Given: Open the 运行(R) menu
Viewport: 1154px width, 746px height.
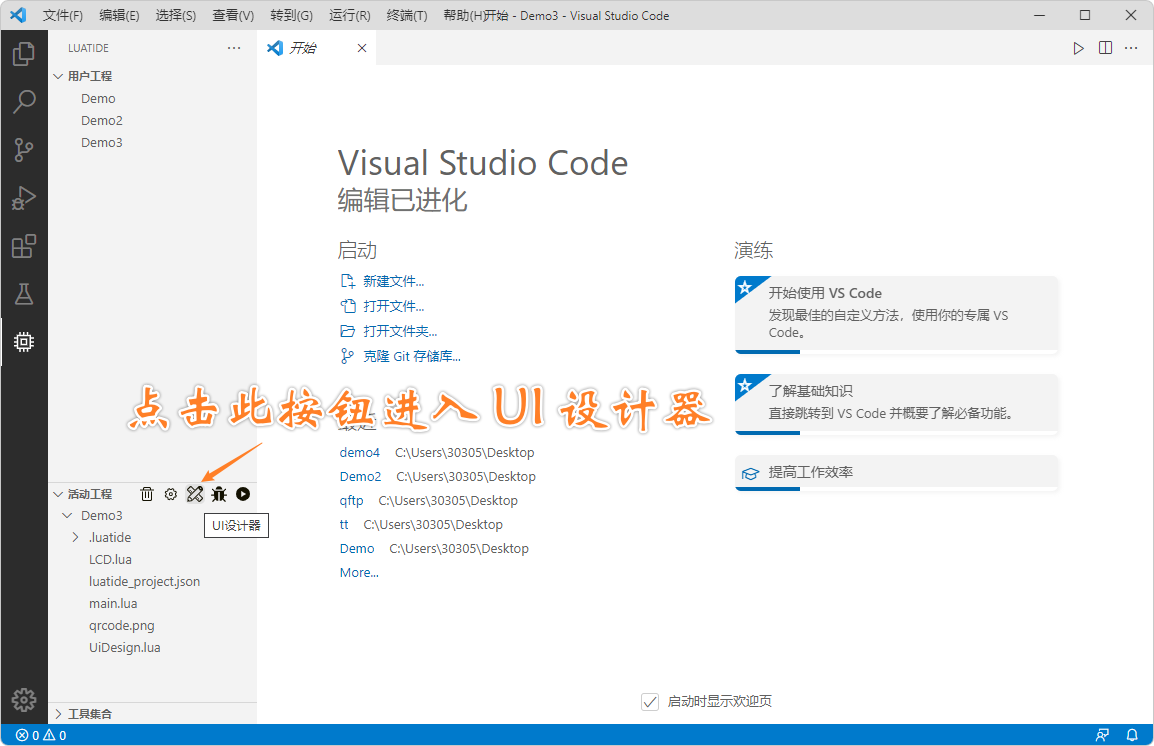Looking at the screenshot, I should click(350, 15).
